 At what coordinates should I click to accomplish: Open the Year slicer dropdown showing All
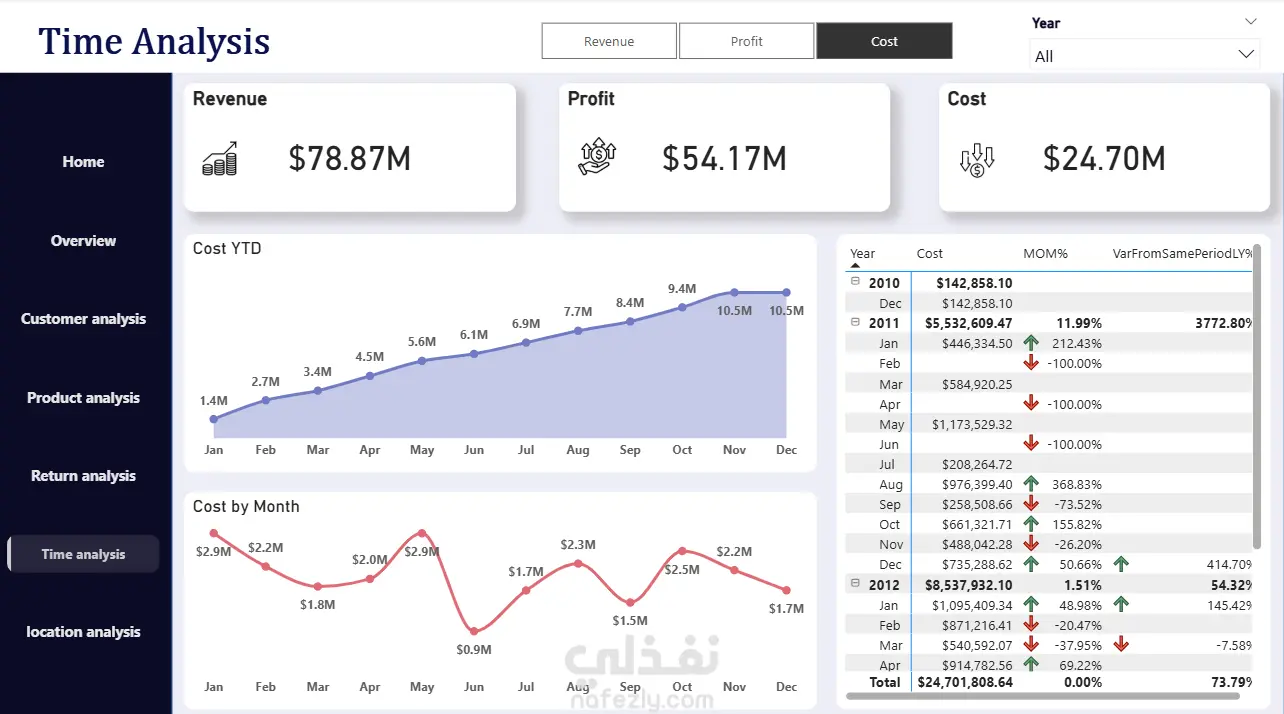coord(1145,55)
